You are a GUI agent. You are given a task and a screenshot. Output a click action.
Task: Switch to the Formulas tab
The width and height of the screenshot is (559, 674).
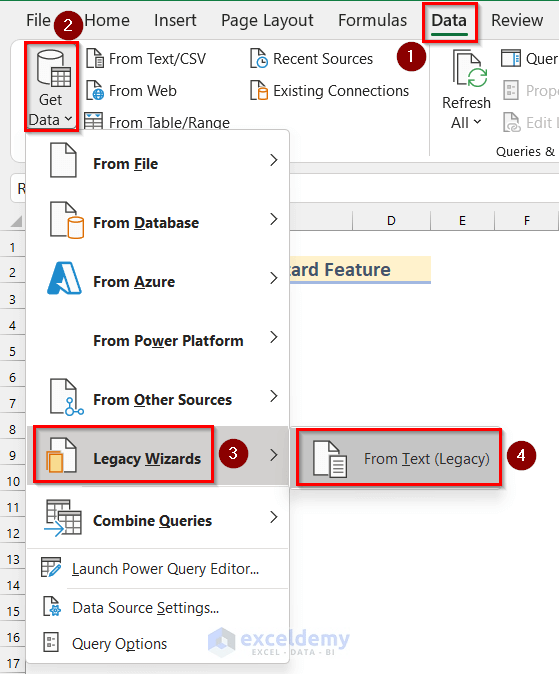pos(372,20)
